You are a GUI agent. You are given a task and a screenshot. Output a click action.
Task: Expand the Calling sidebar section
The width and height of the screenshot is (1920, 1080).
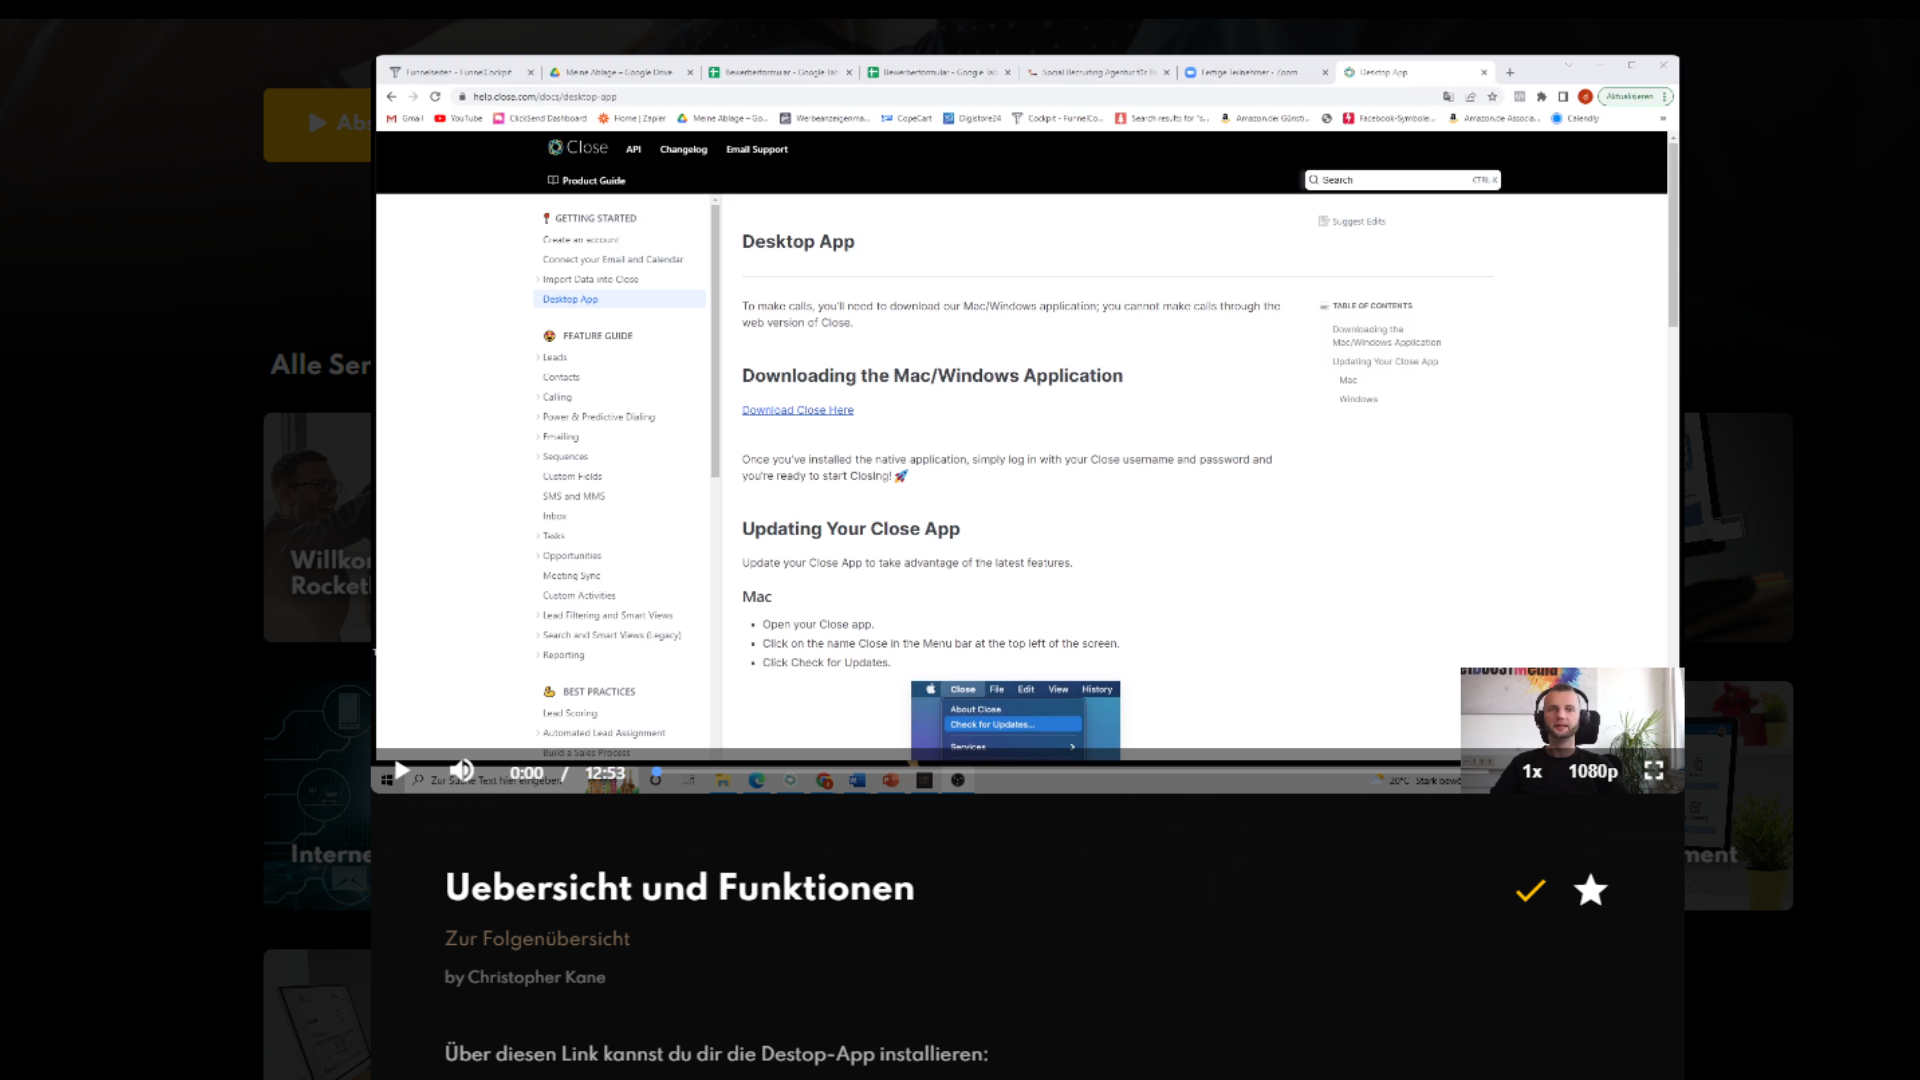pyautogui.click(x=557, y=397)
